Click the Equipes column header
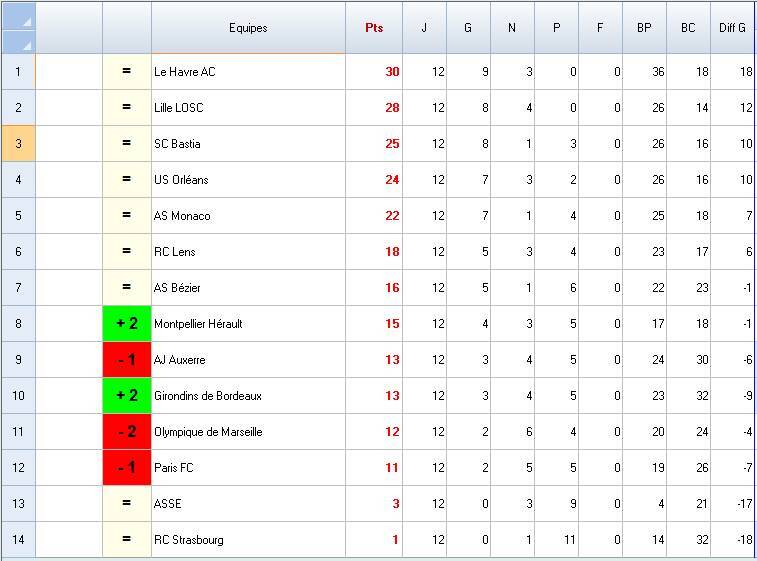 [248, 28]
